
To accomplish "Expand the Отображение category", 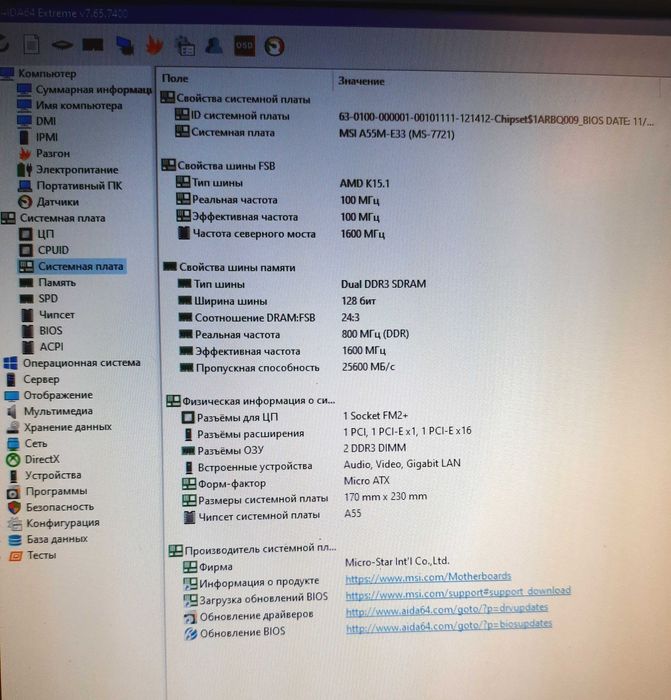I will coord(58,395).
